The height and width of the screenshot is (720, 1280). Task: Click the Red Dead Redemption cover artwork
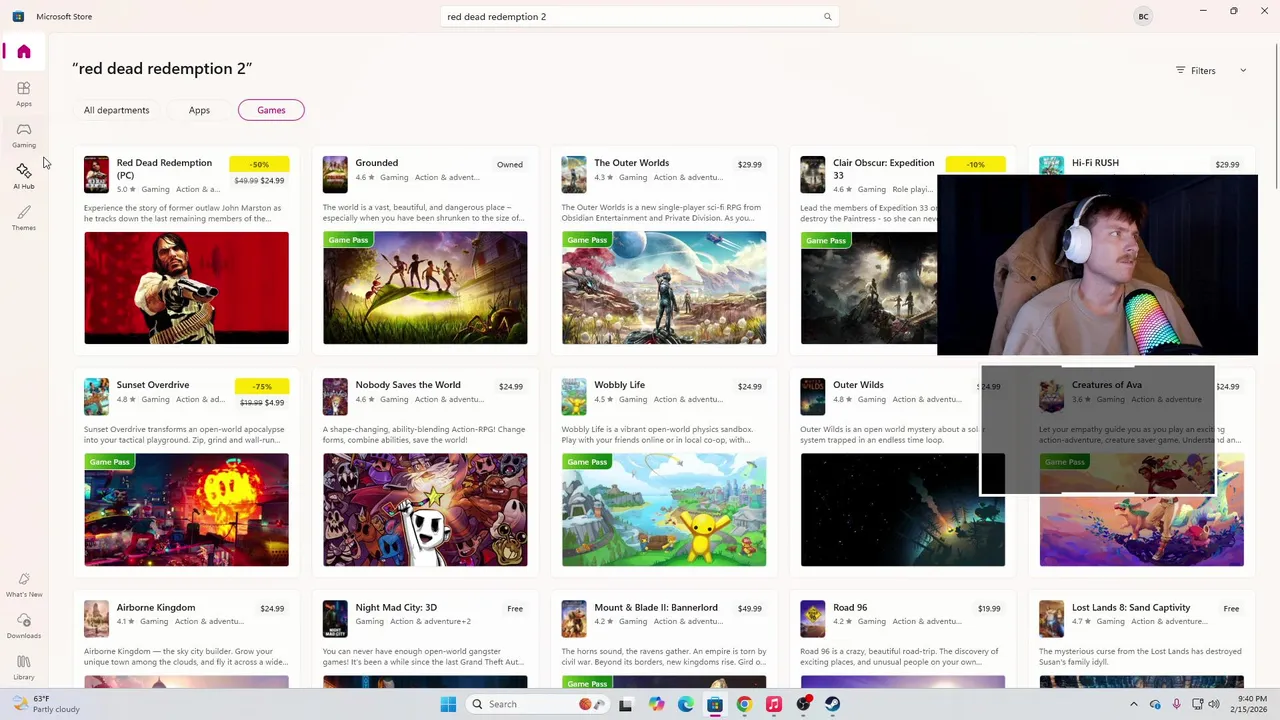coord(186,288)
